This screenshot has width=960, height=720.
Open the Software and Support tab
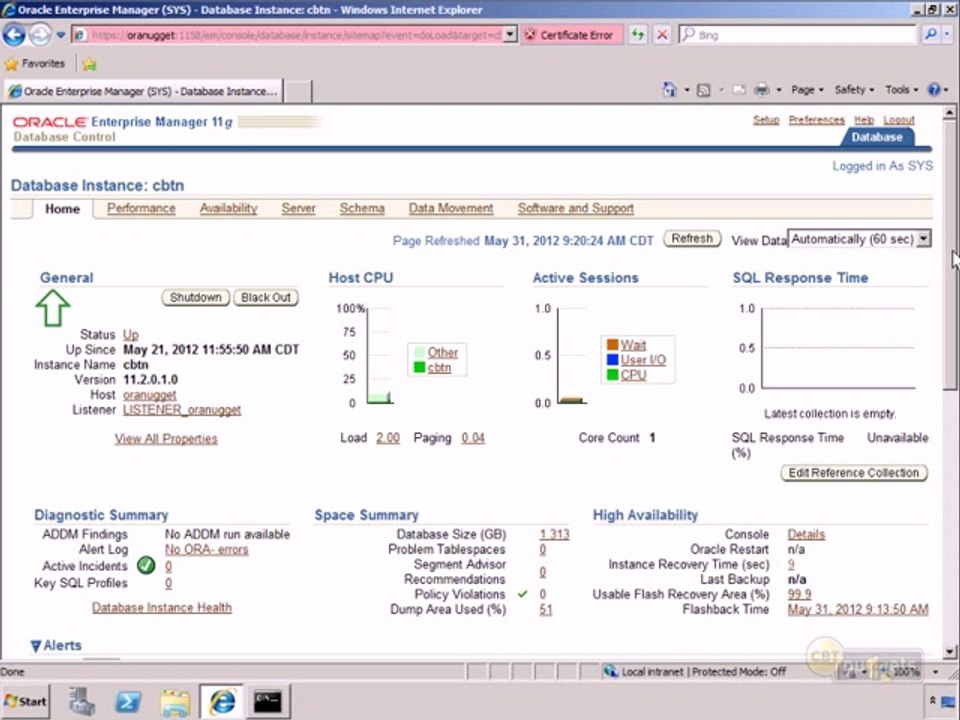[576, 208]
